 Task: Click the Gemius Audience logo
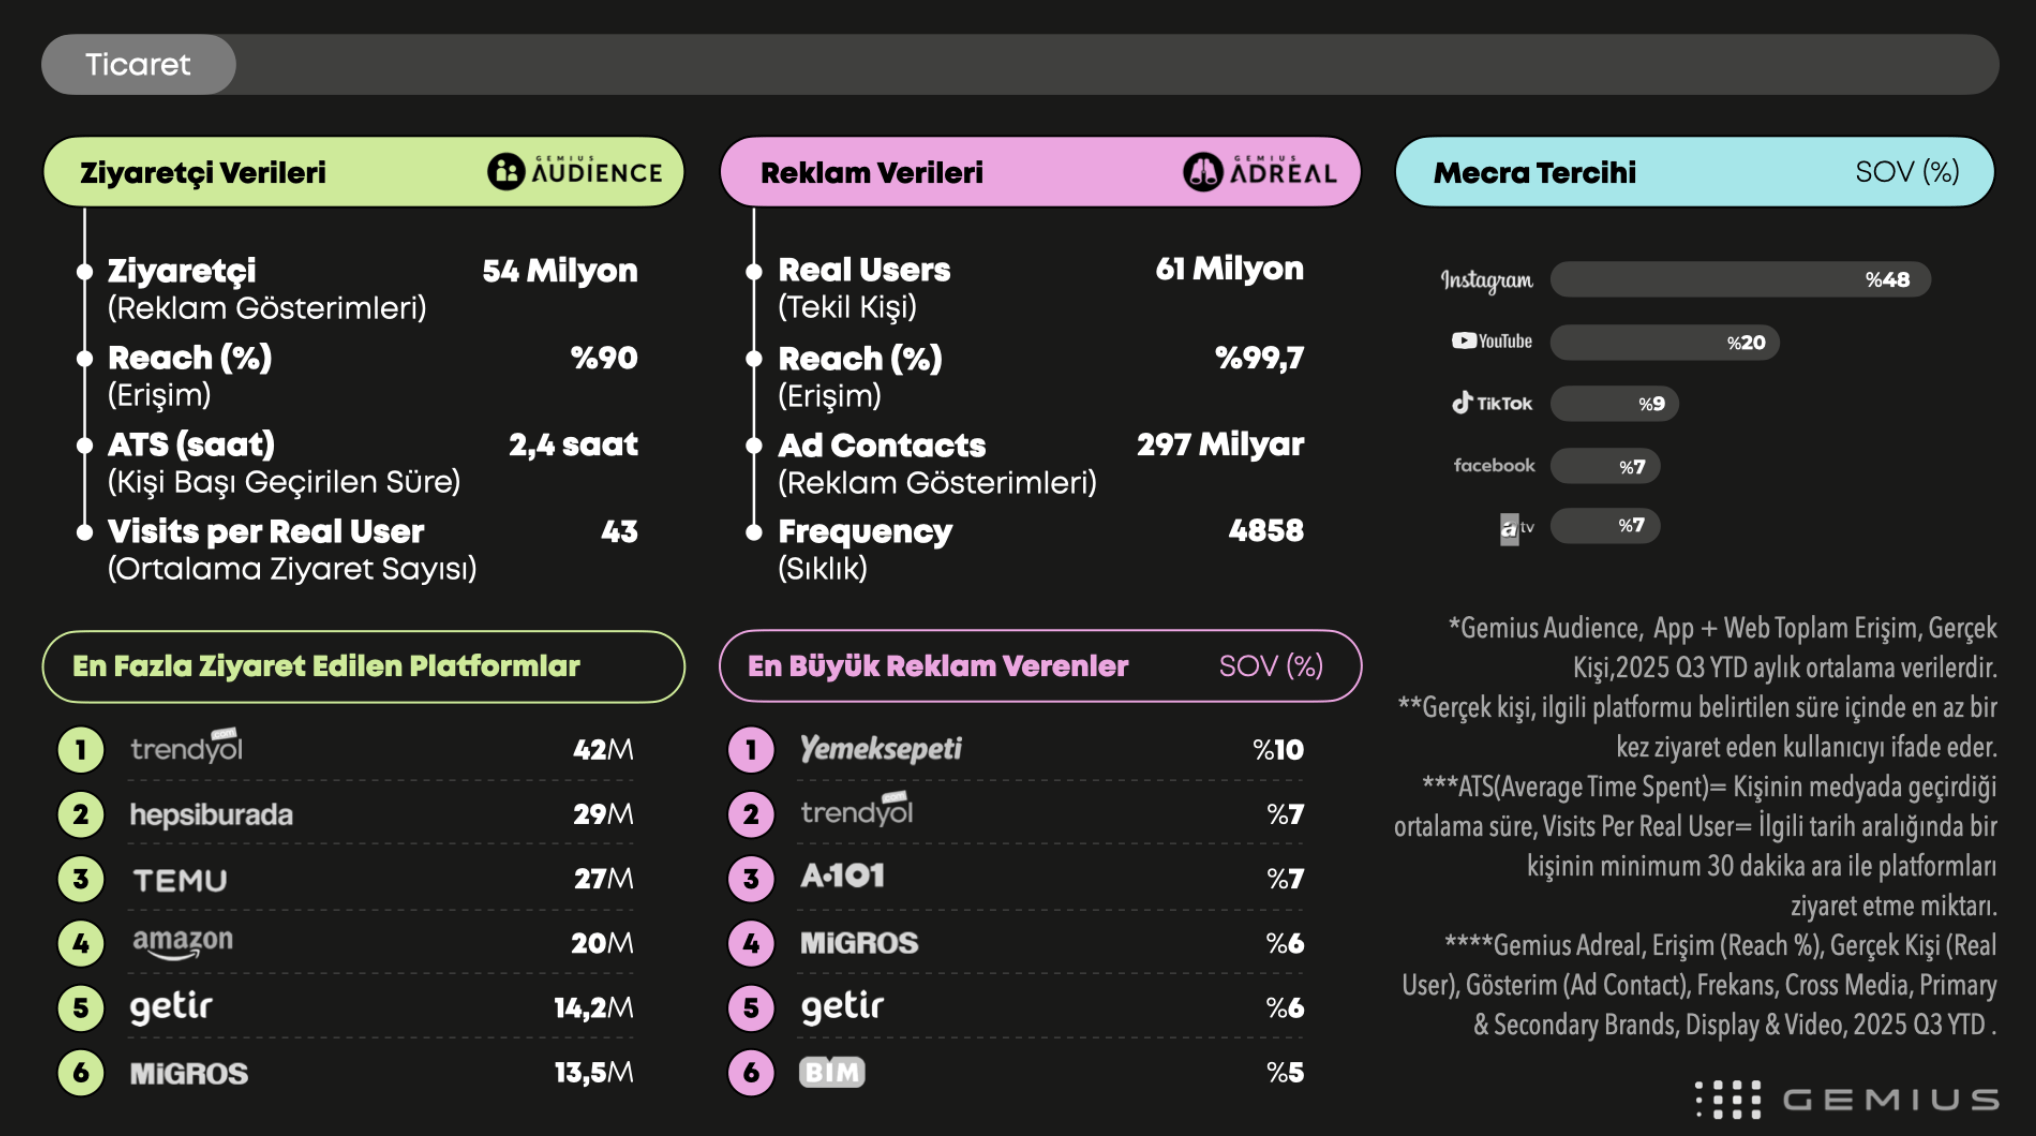575,172
